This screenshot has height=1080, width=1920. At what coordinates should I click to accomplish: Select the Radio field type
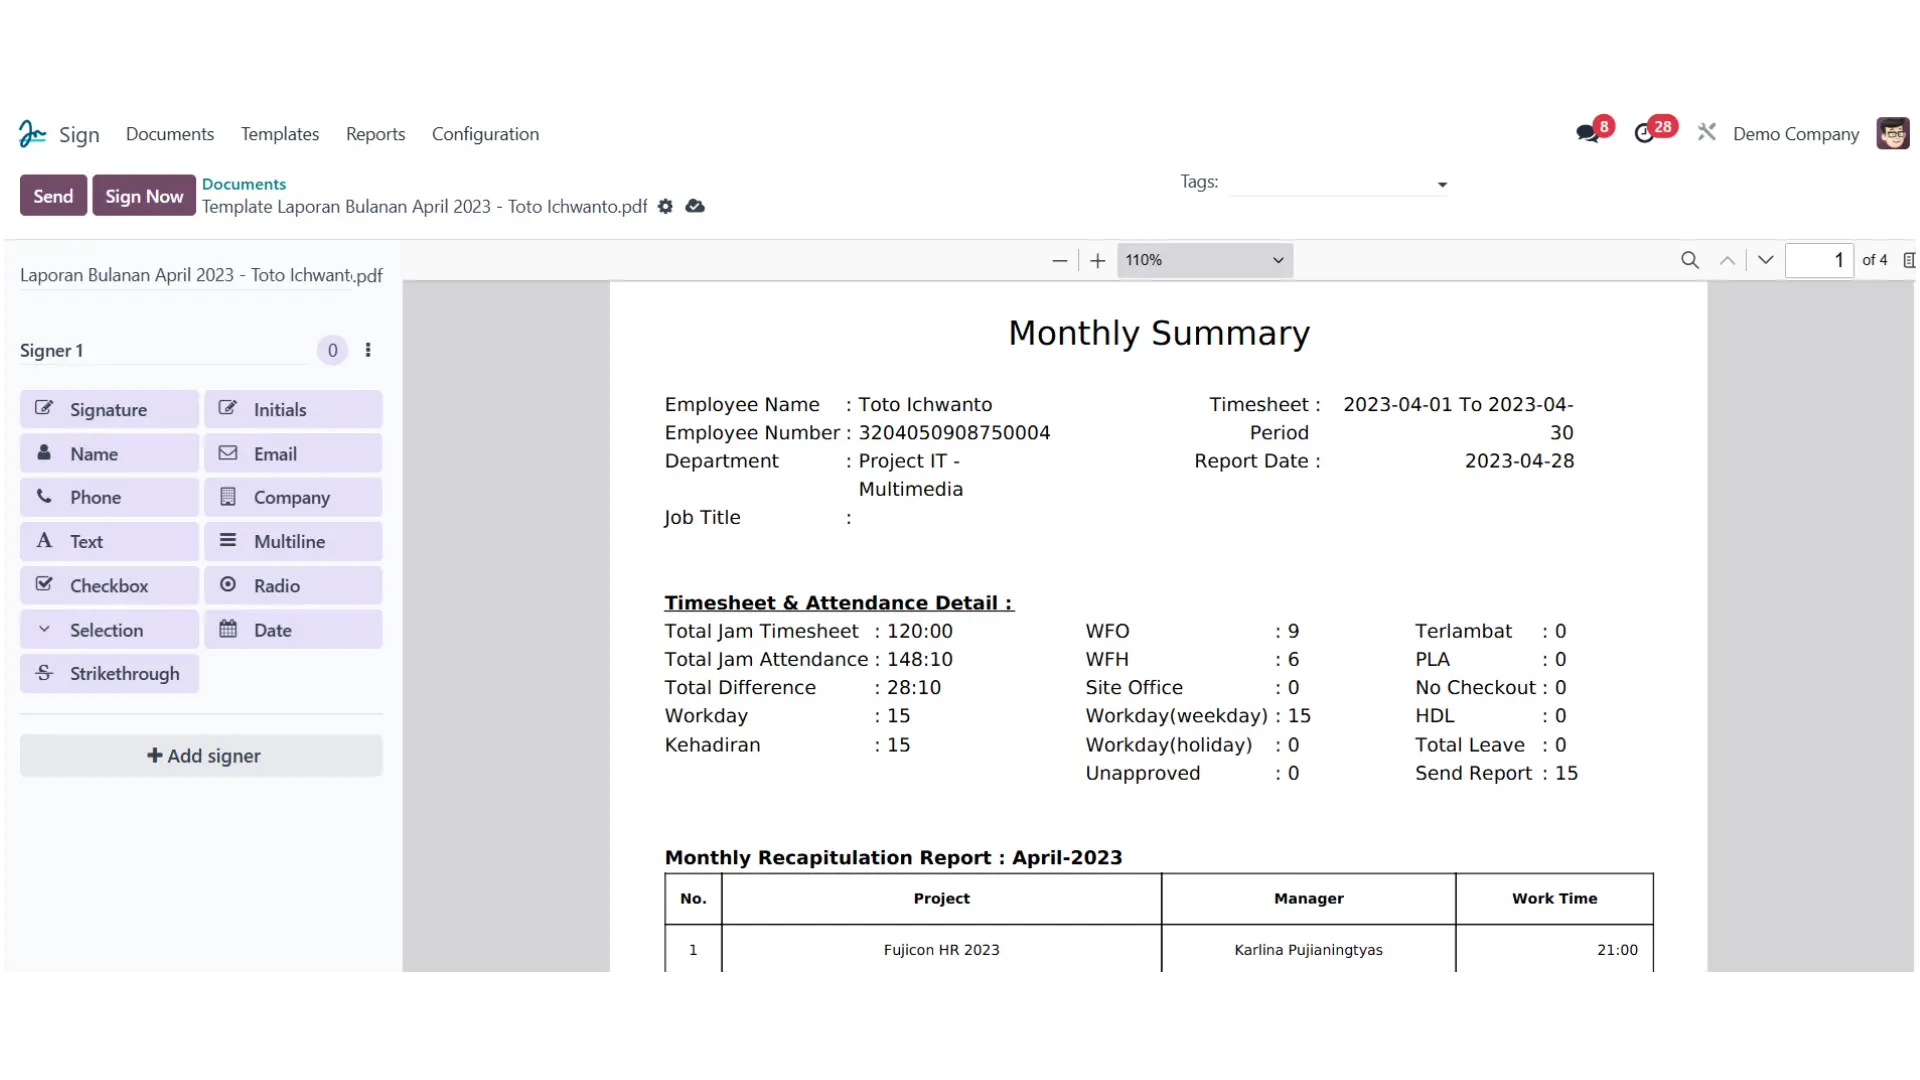coord(293,585)
